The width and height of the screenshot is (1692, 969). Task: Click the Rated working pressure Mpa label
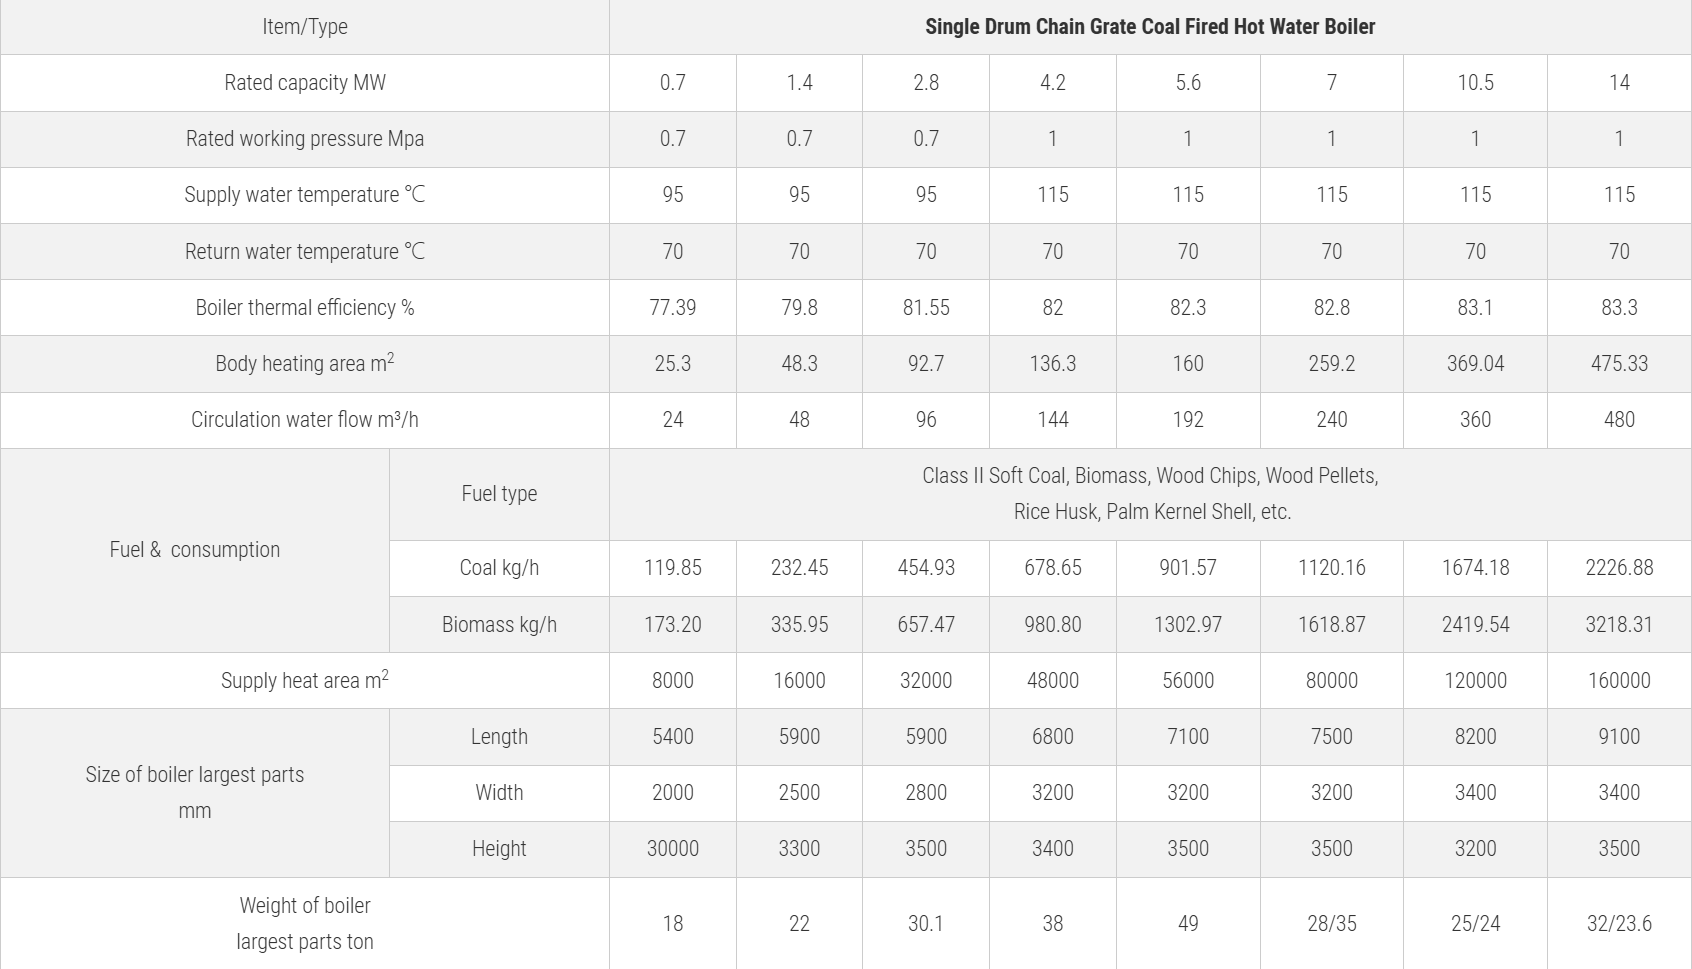[x=305, y=139]
